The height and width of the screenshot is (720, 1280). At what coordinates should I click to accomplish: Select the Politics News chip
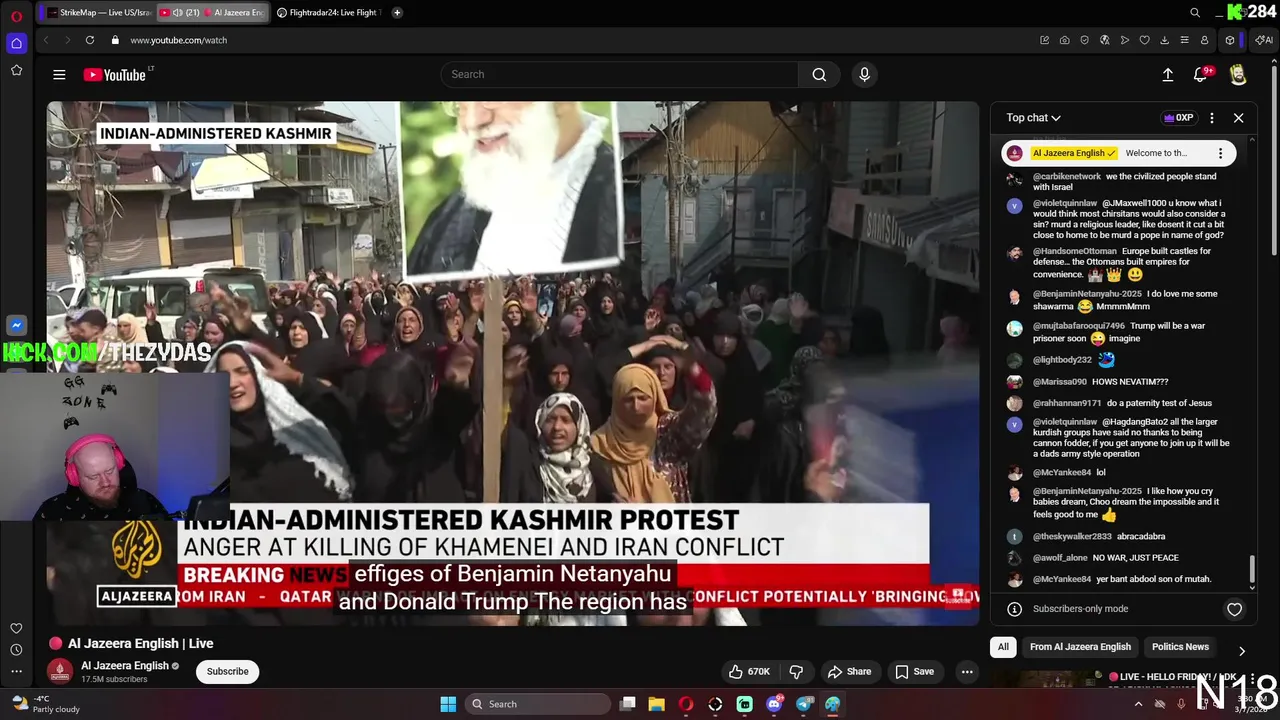(x=1180, y=647)
